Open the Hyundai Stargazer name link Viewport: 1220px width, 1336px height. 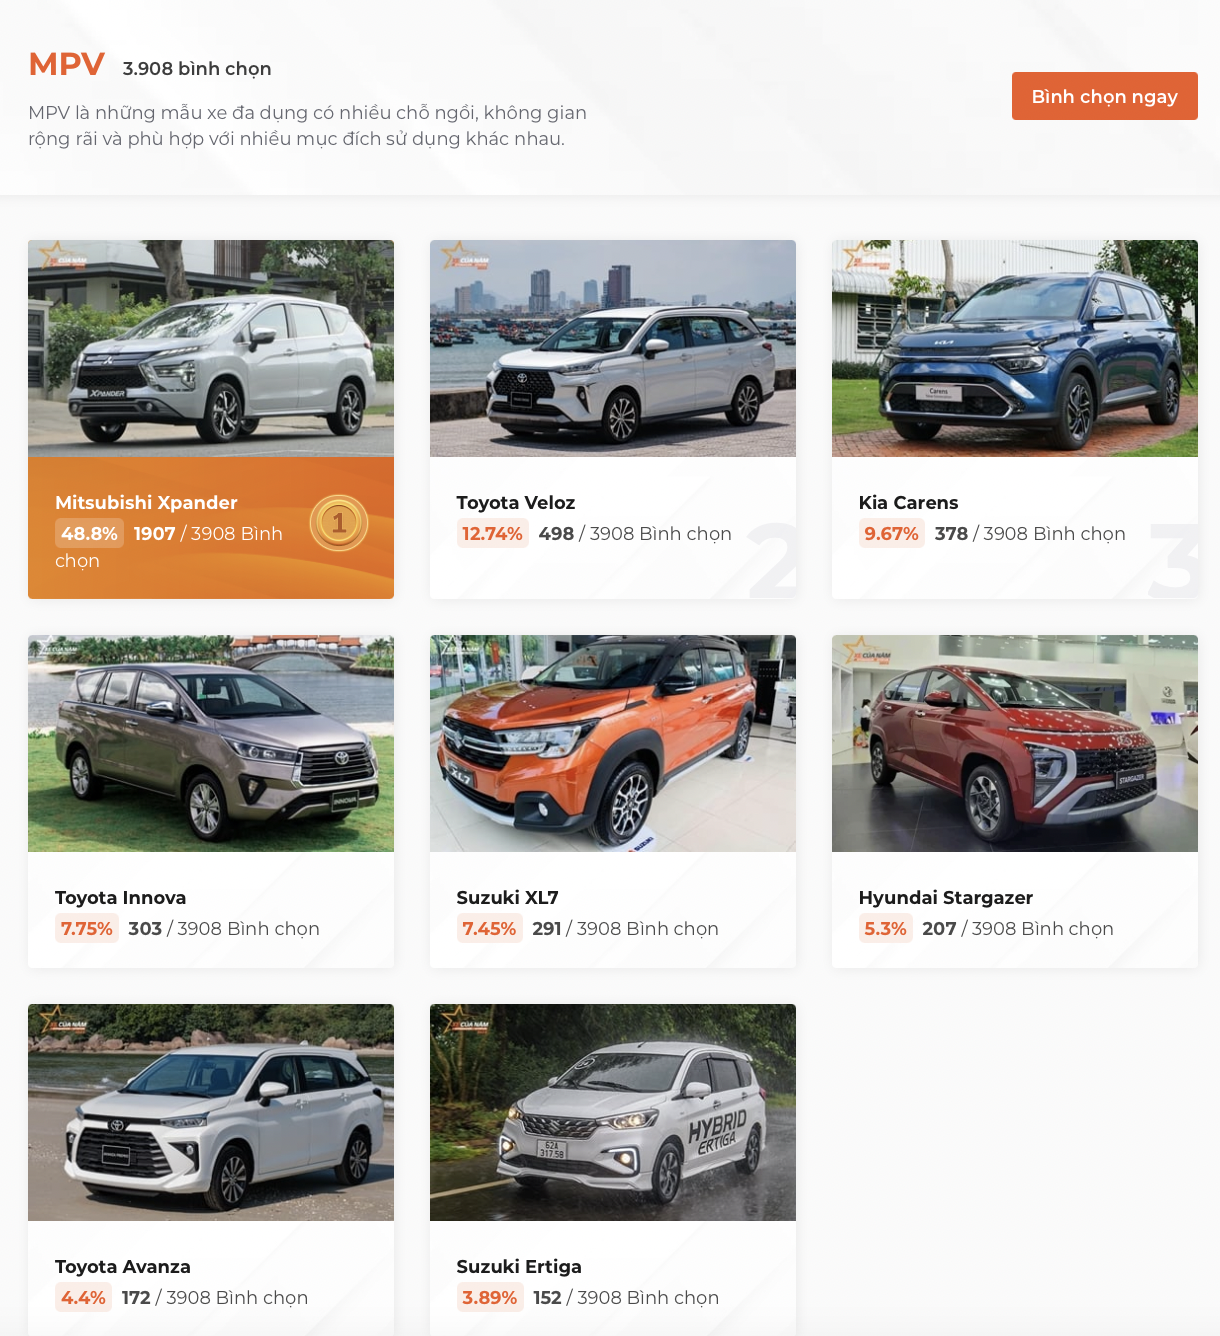coord(946,898)
